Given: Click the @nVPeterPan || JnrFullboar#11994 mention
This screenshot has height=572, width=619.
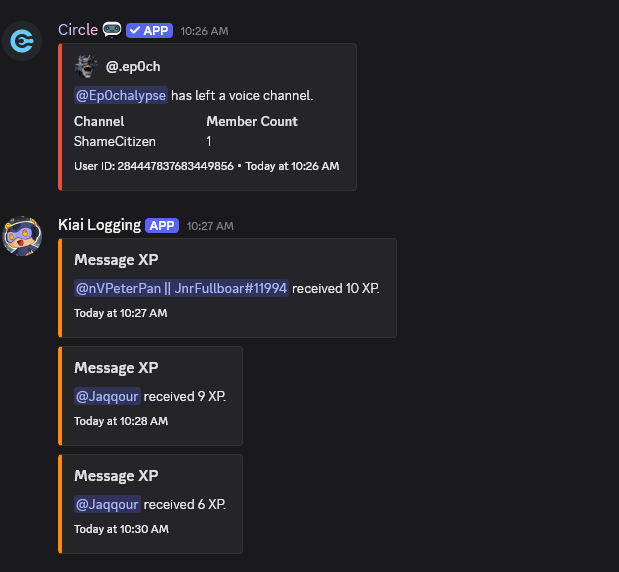Looking at the screenshot, I should [x=181, y=288].
